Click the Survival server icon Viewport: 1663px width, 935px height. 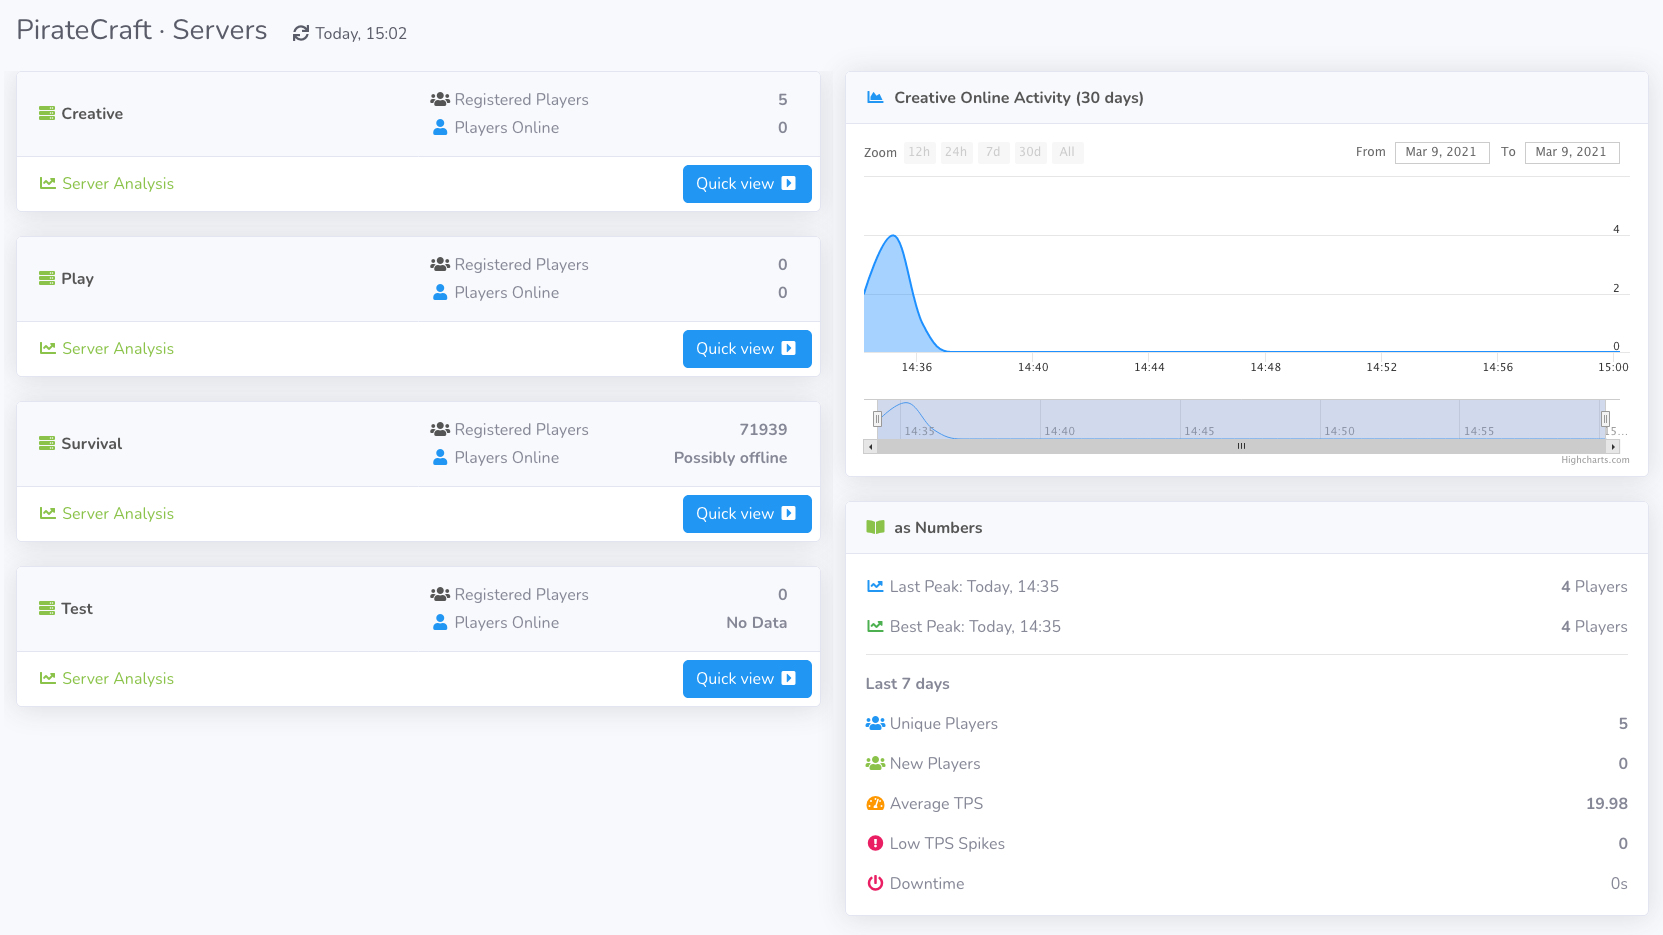pos(47,444)
